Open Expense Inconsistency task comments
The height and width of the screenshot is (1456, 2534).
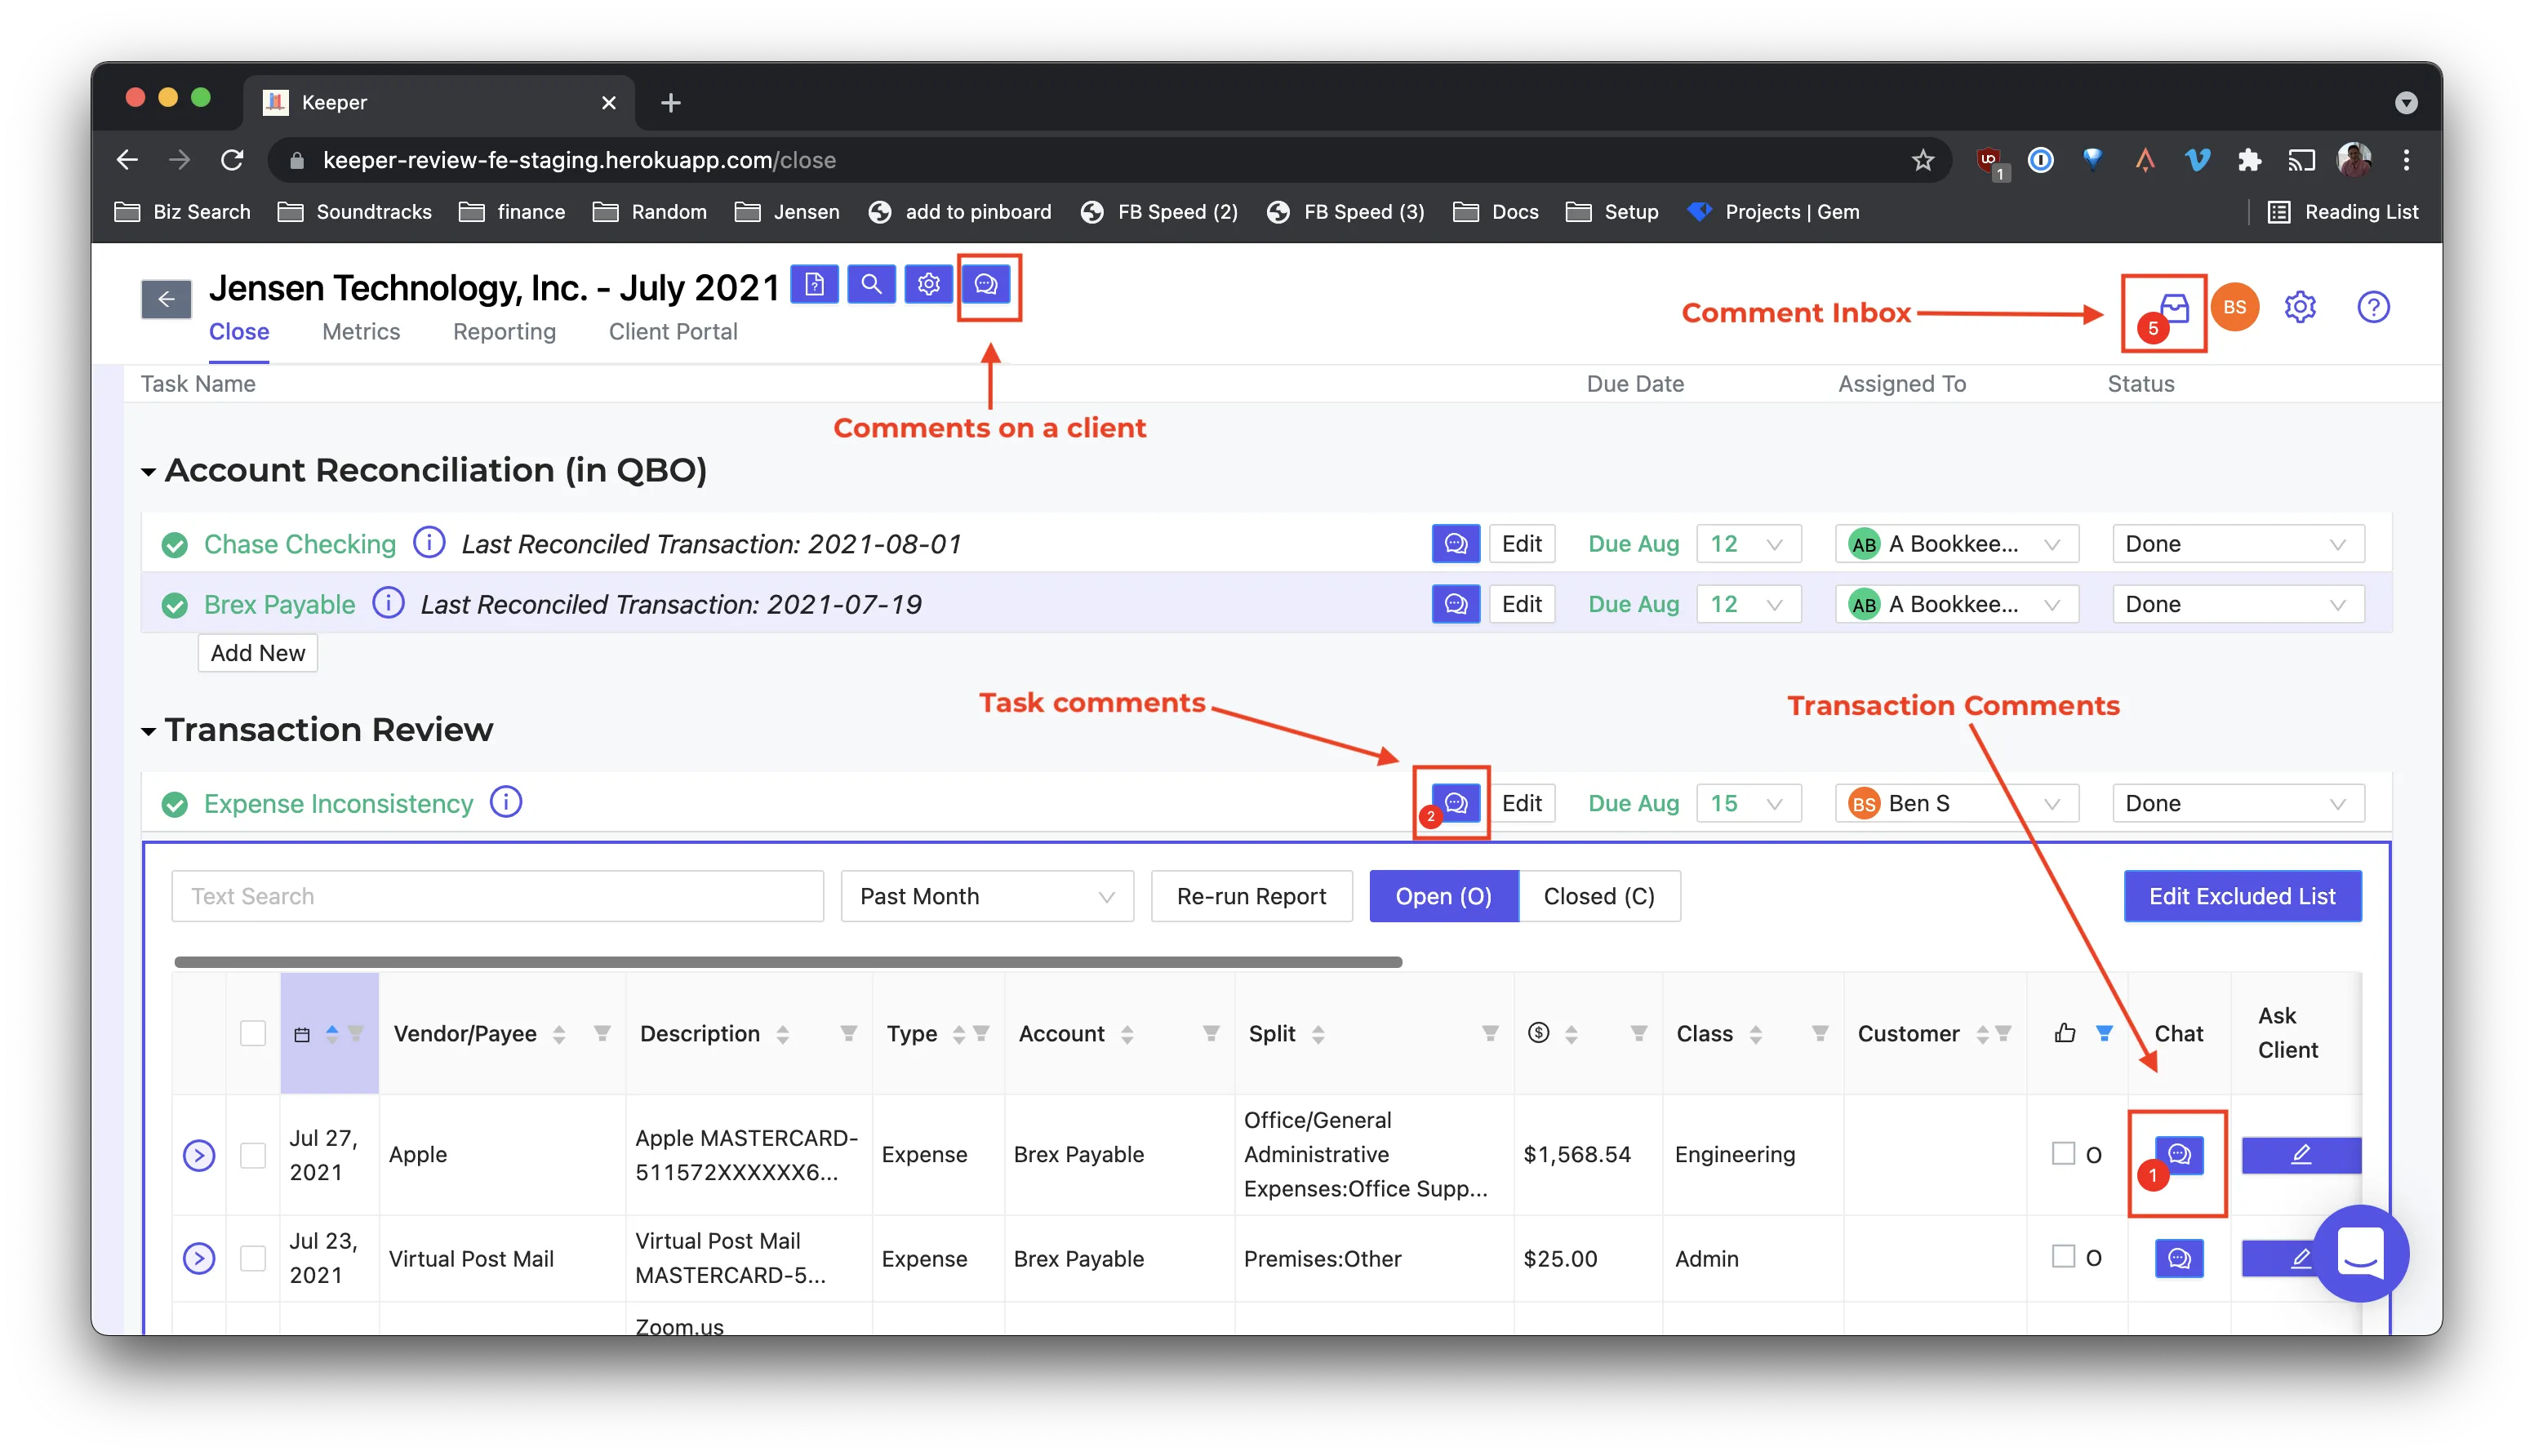(x=1455, y=803)
